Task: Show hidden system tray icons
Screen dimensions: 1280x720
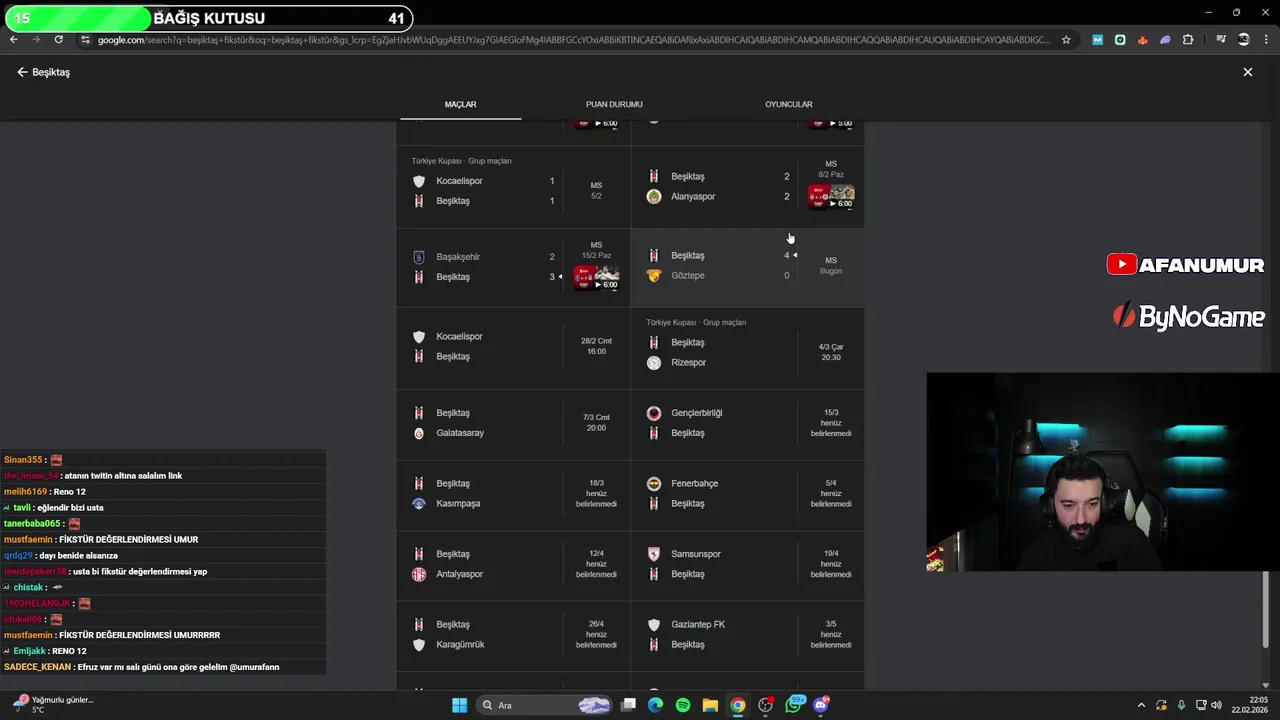Action: (1141, 705)
